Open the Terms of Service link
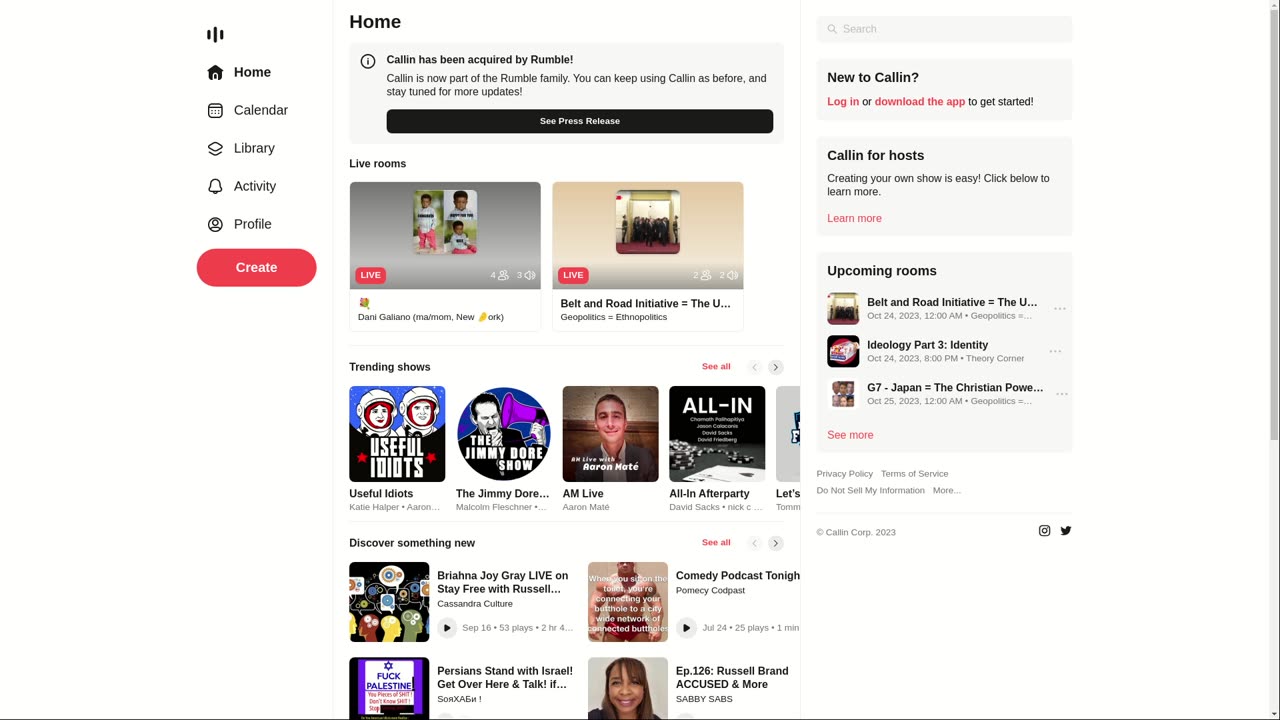The width and height of the screenshot is (1280, 720). (915, 474)
